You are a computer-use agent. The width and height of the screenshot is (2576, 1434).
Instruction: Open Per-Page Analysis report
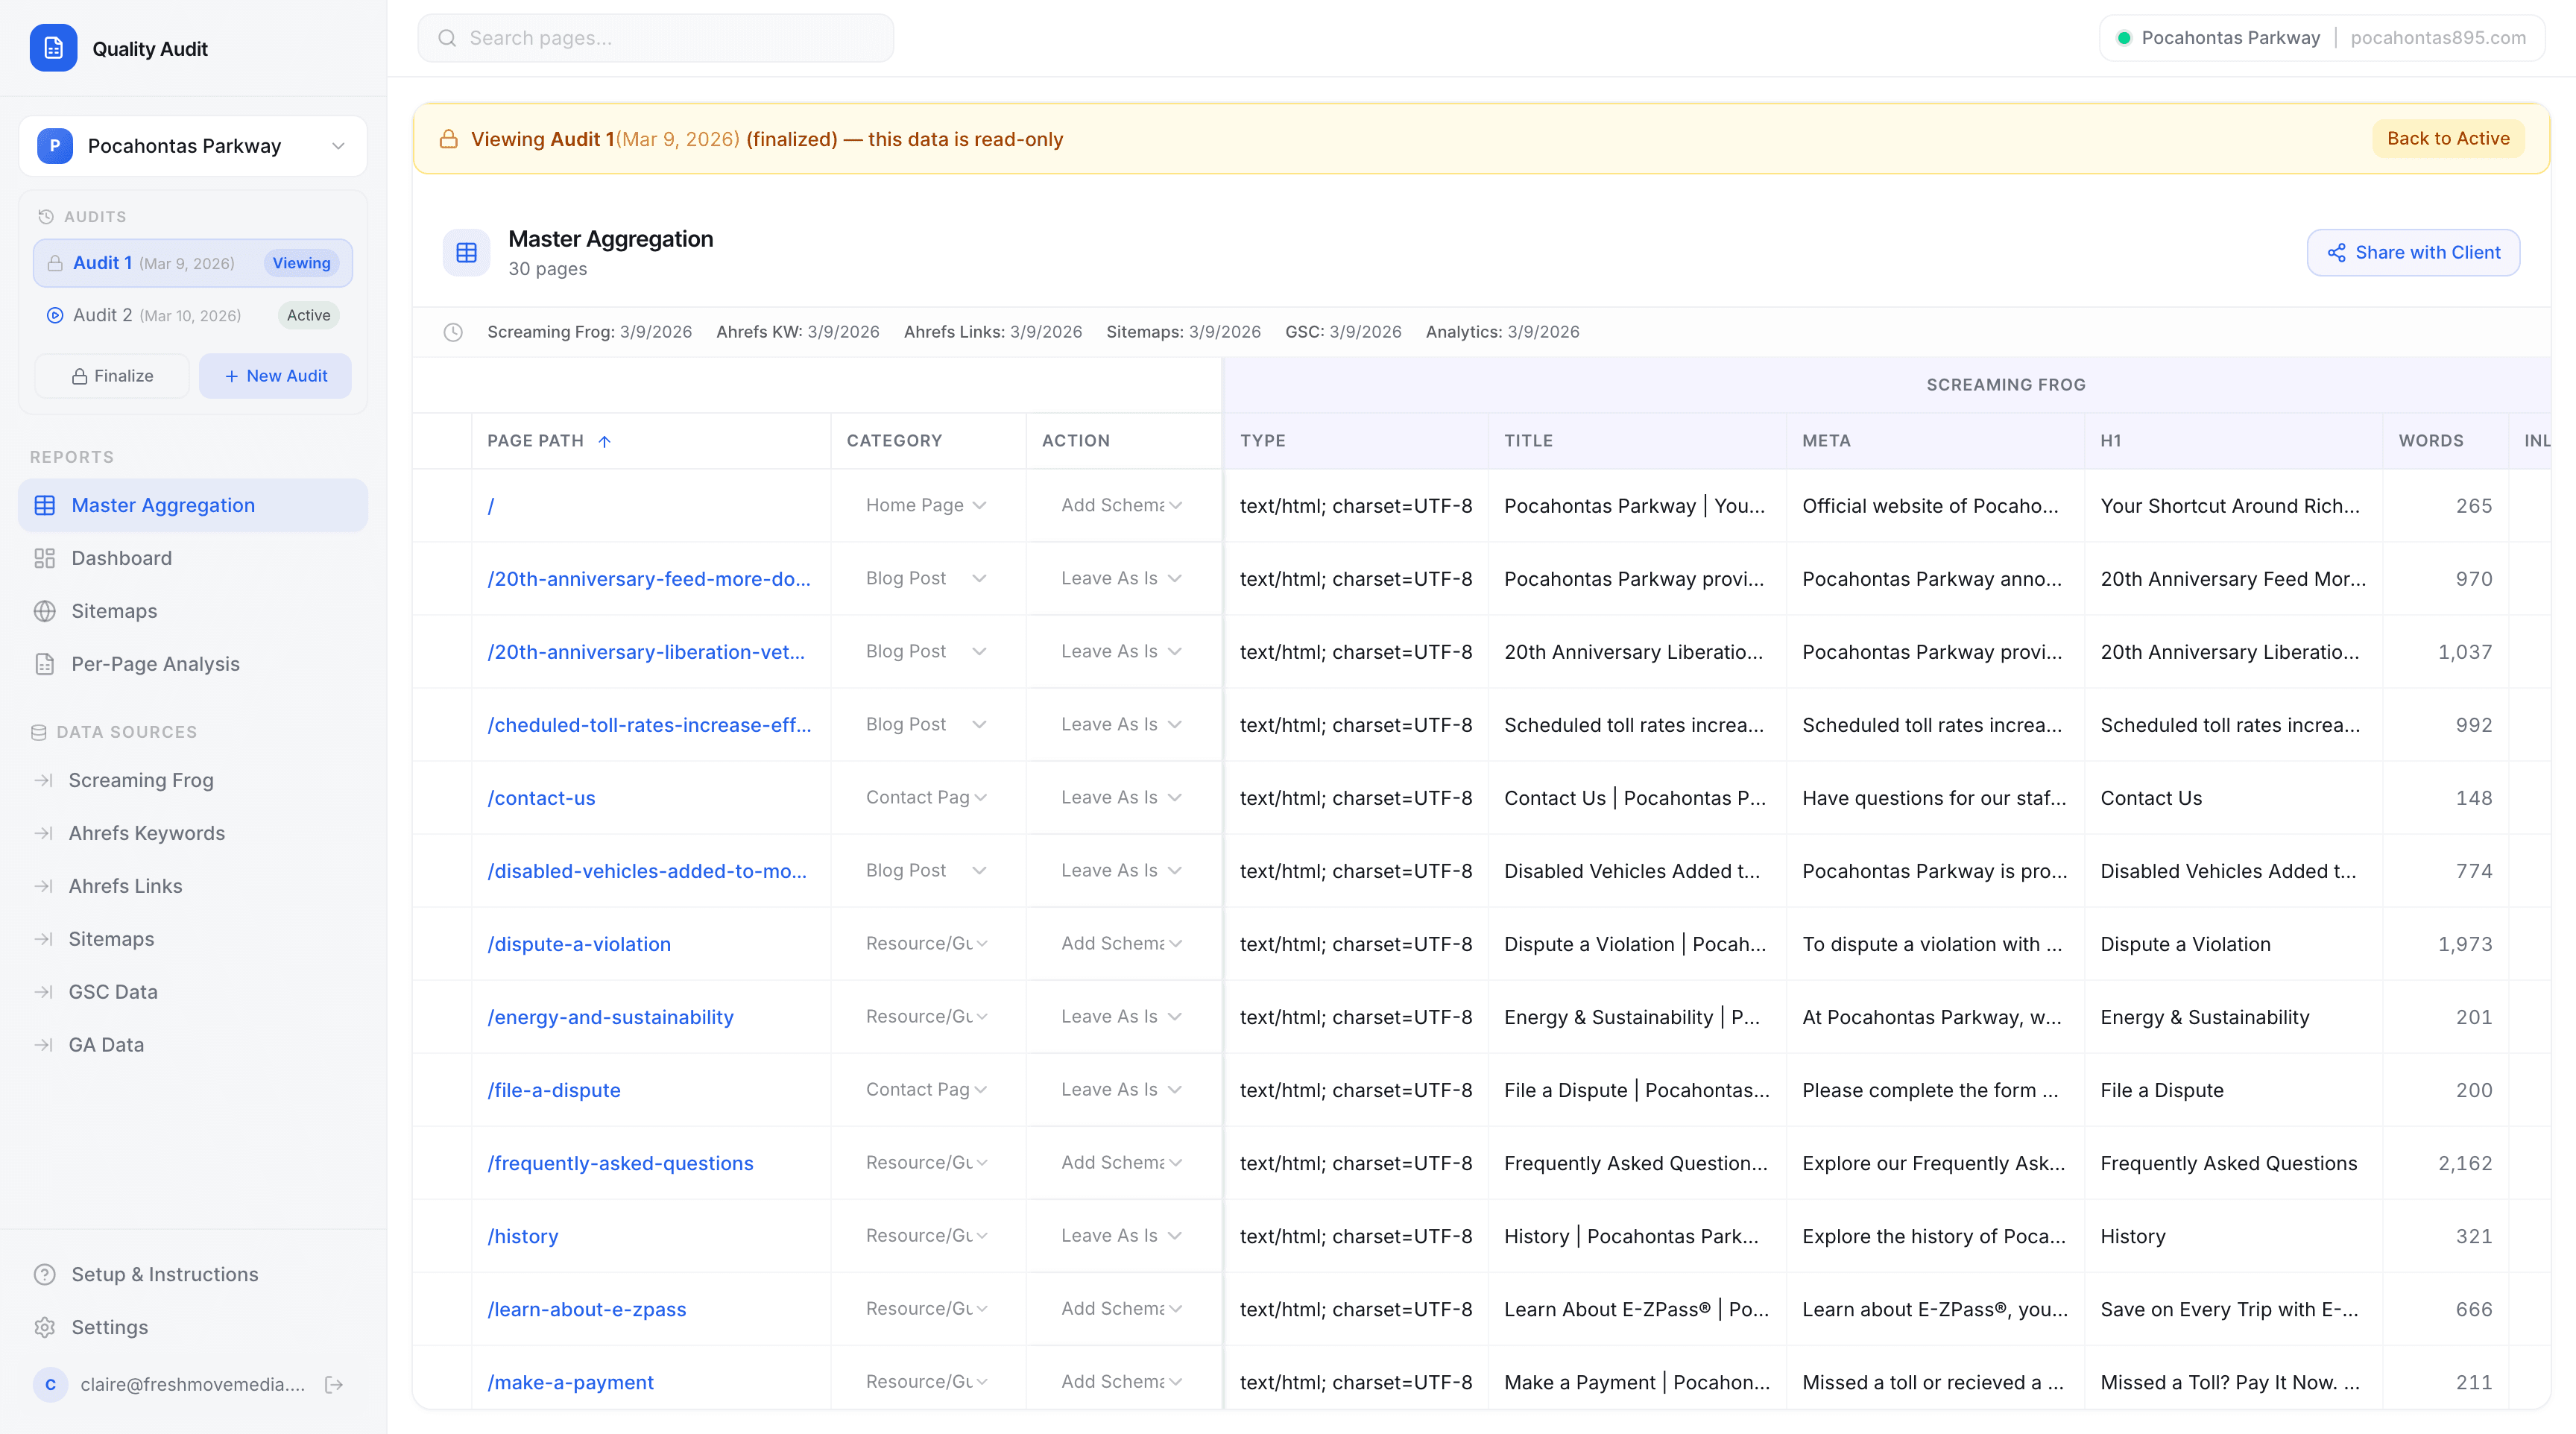[193, 664]
